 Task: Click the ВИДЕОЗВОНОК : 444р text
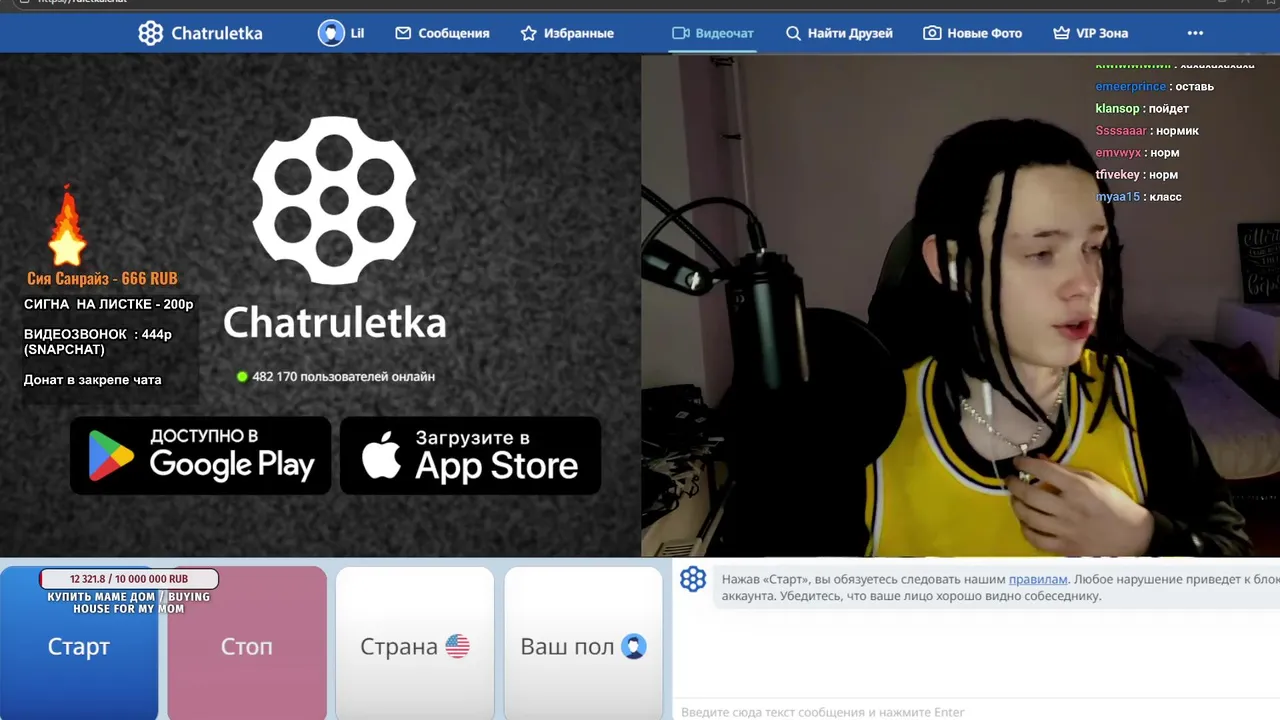point(98,334)
